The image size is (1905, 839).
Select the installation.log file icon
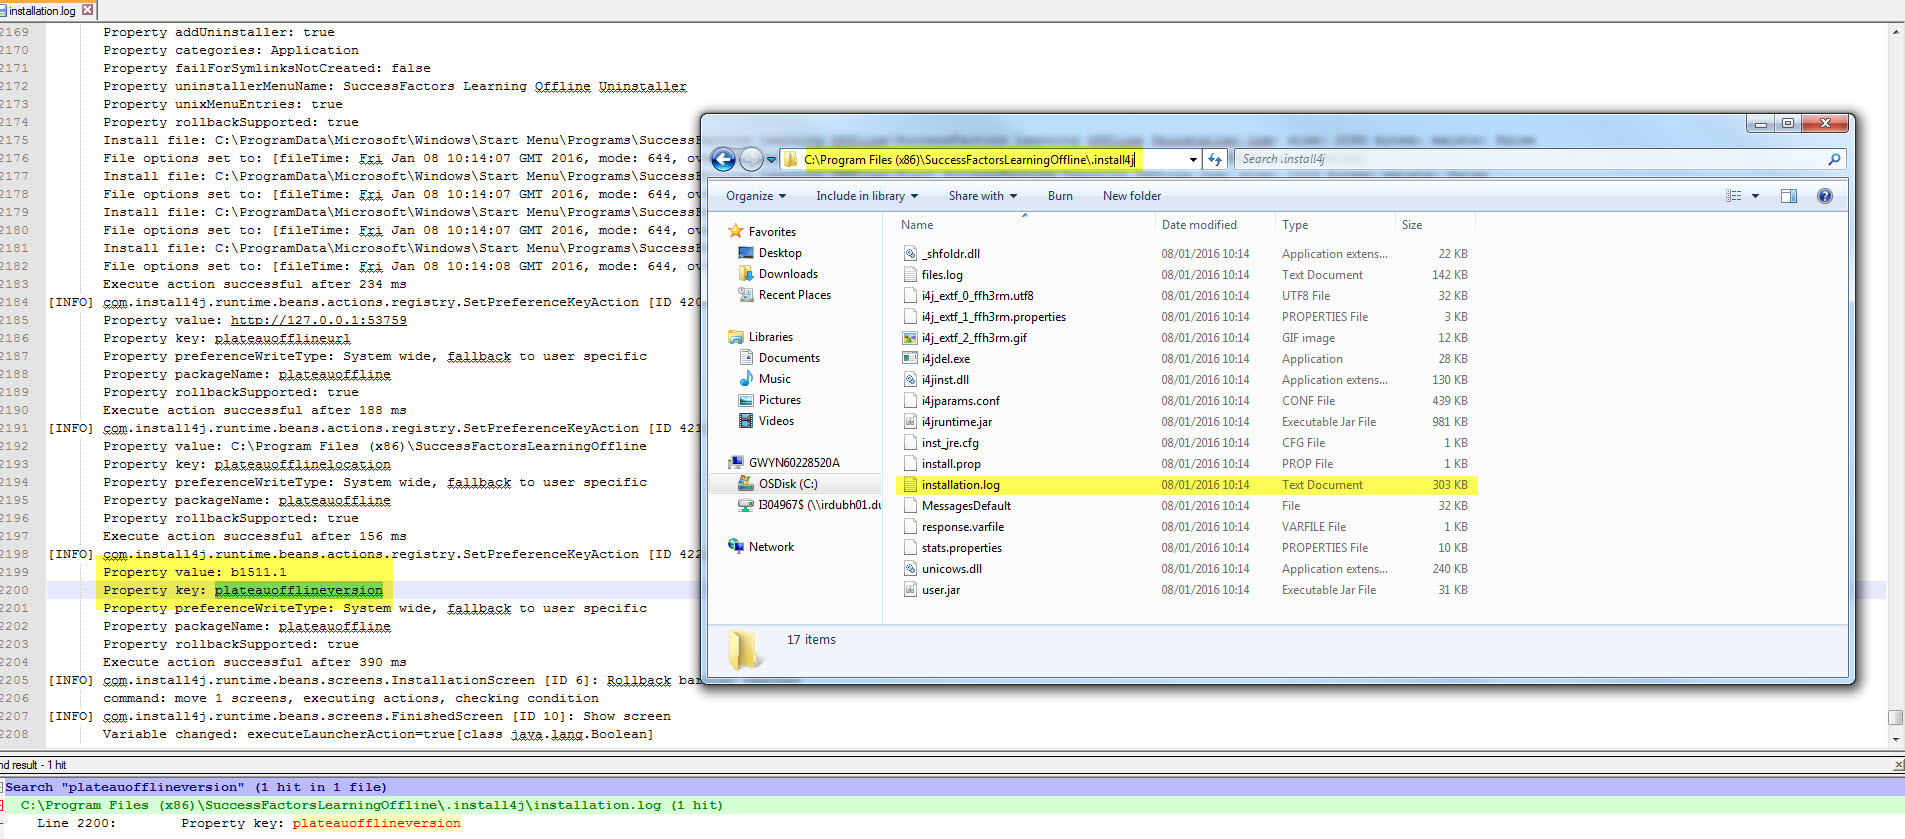pyautogui.click(x=910, y=485)
